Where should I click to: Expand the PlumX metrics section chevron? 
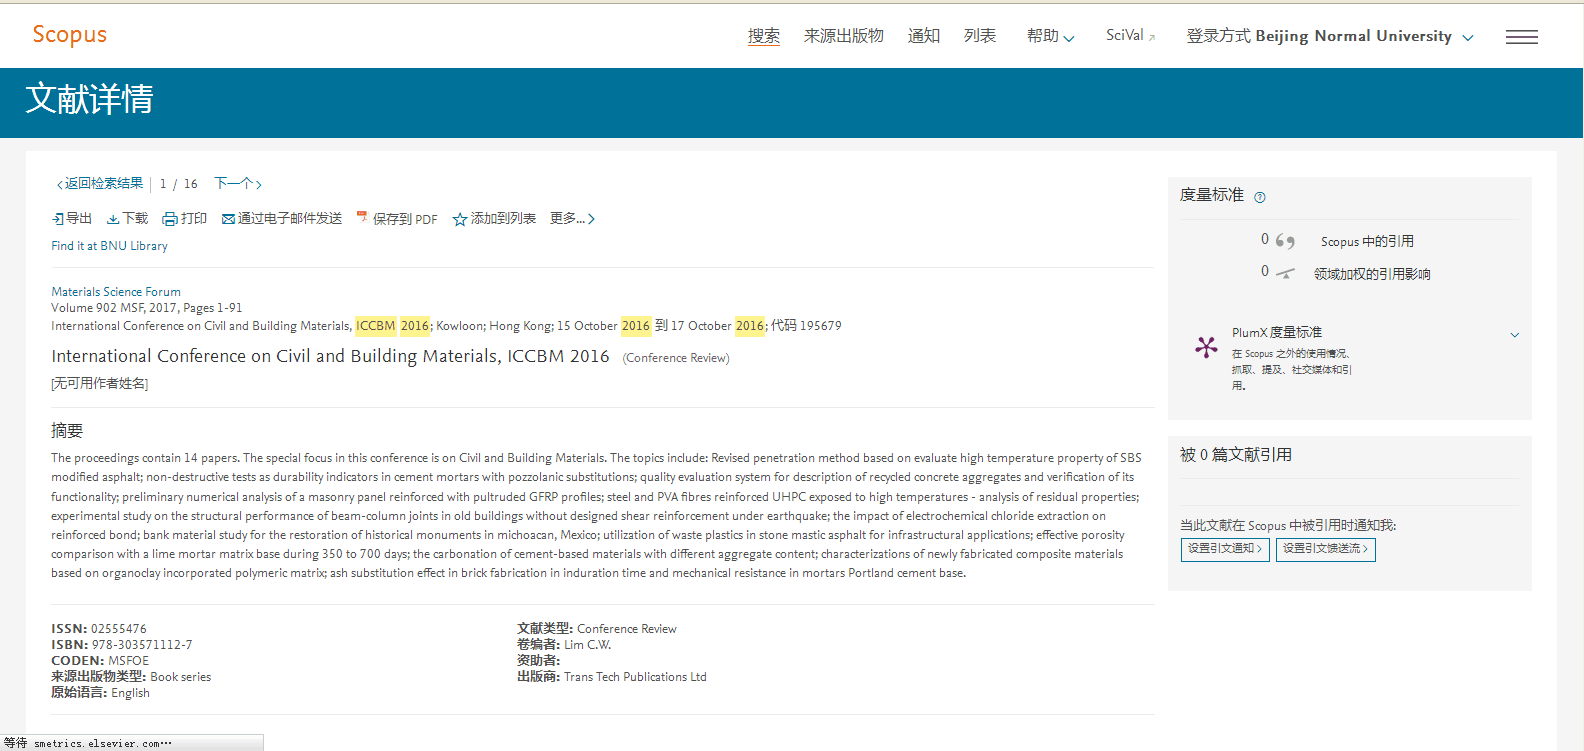(x=1514, y=335)
